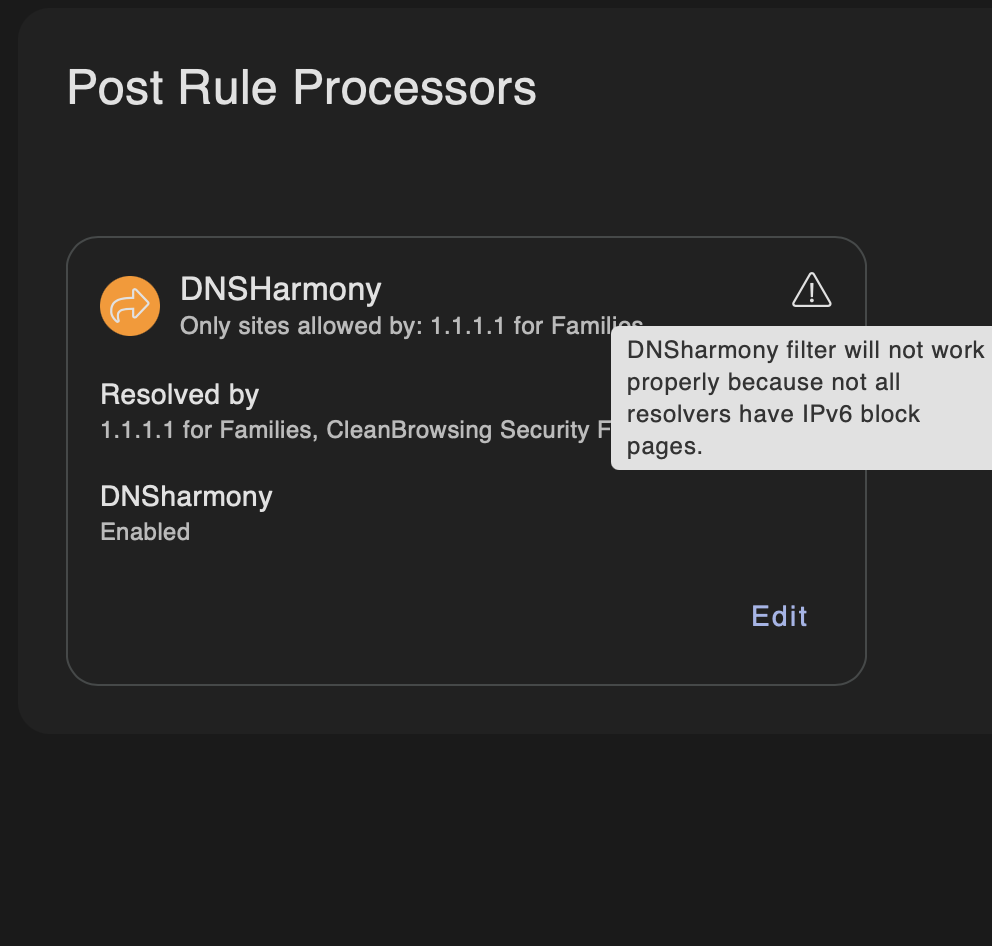Image resolution: width=992 pixels, height=946 pixels.
Task: Click the word "pages." ending the tooltip
Action: pyautogui.click(x=665, y=446)
